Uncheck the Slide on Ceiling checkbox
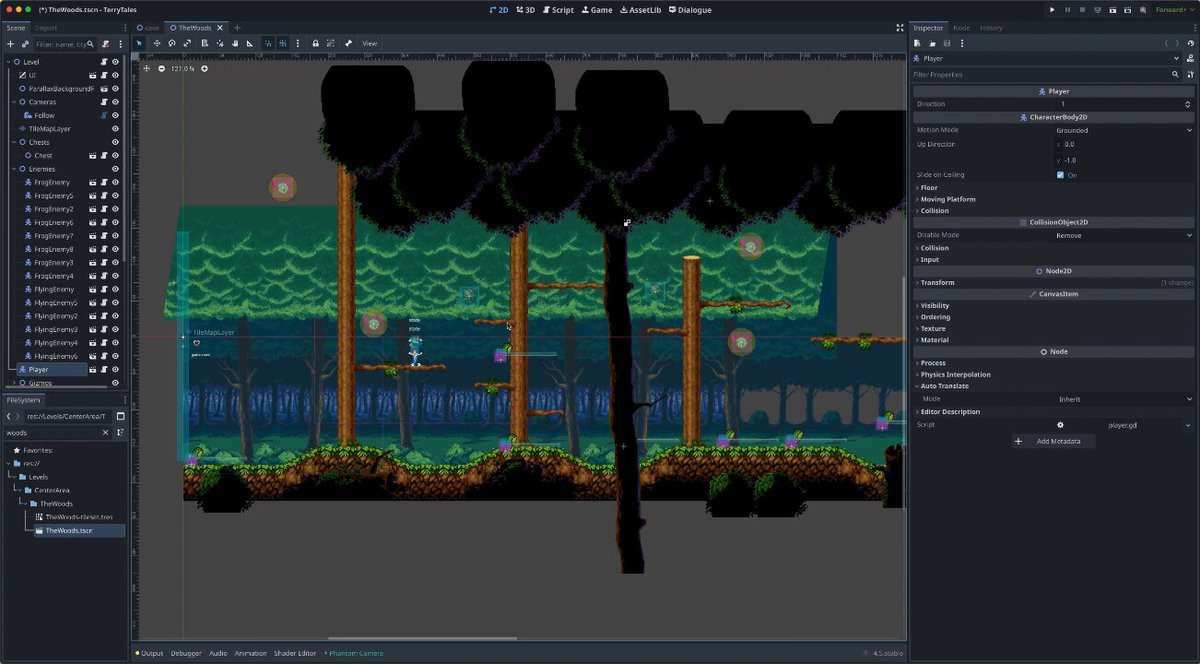This screenshot has width=1200, height=664. 1060,175
